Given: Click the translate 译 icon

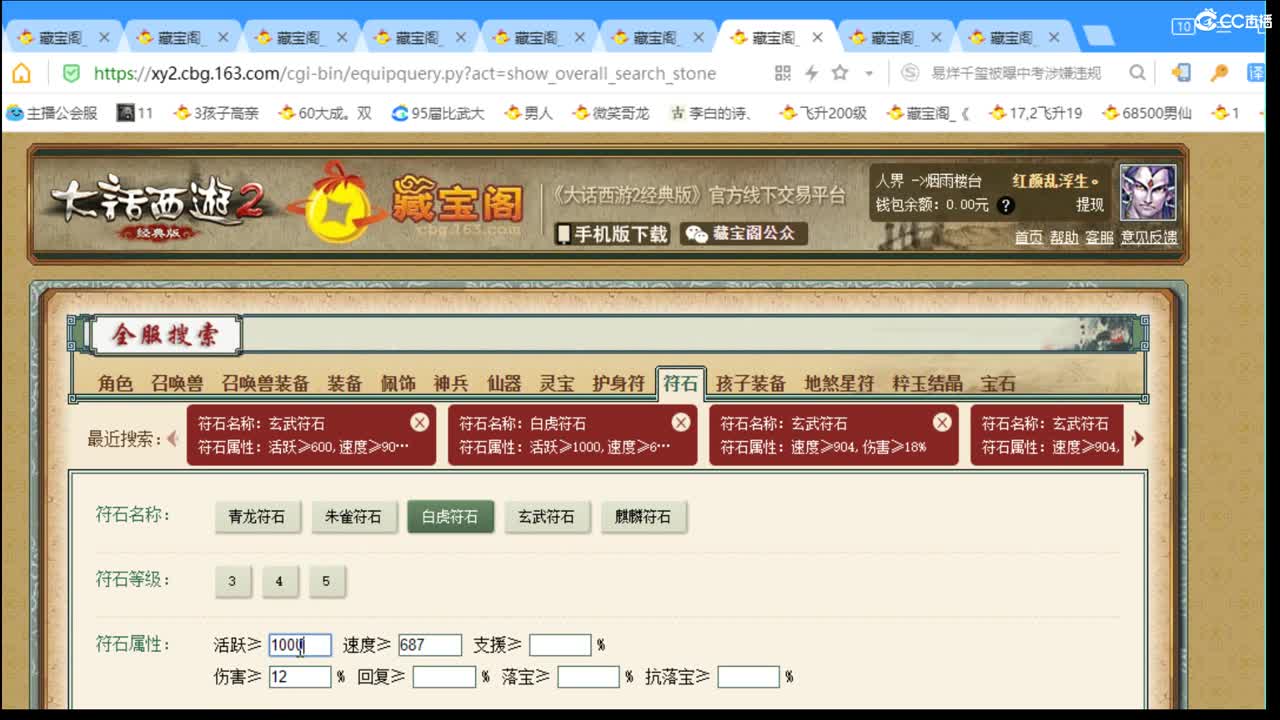Looking at the screenshot, I should click(1256, 73).
